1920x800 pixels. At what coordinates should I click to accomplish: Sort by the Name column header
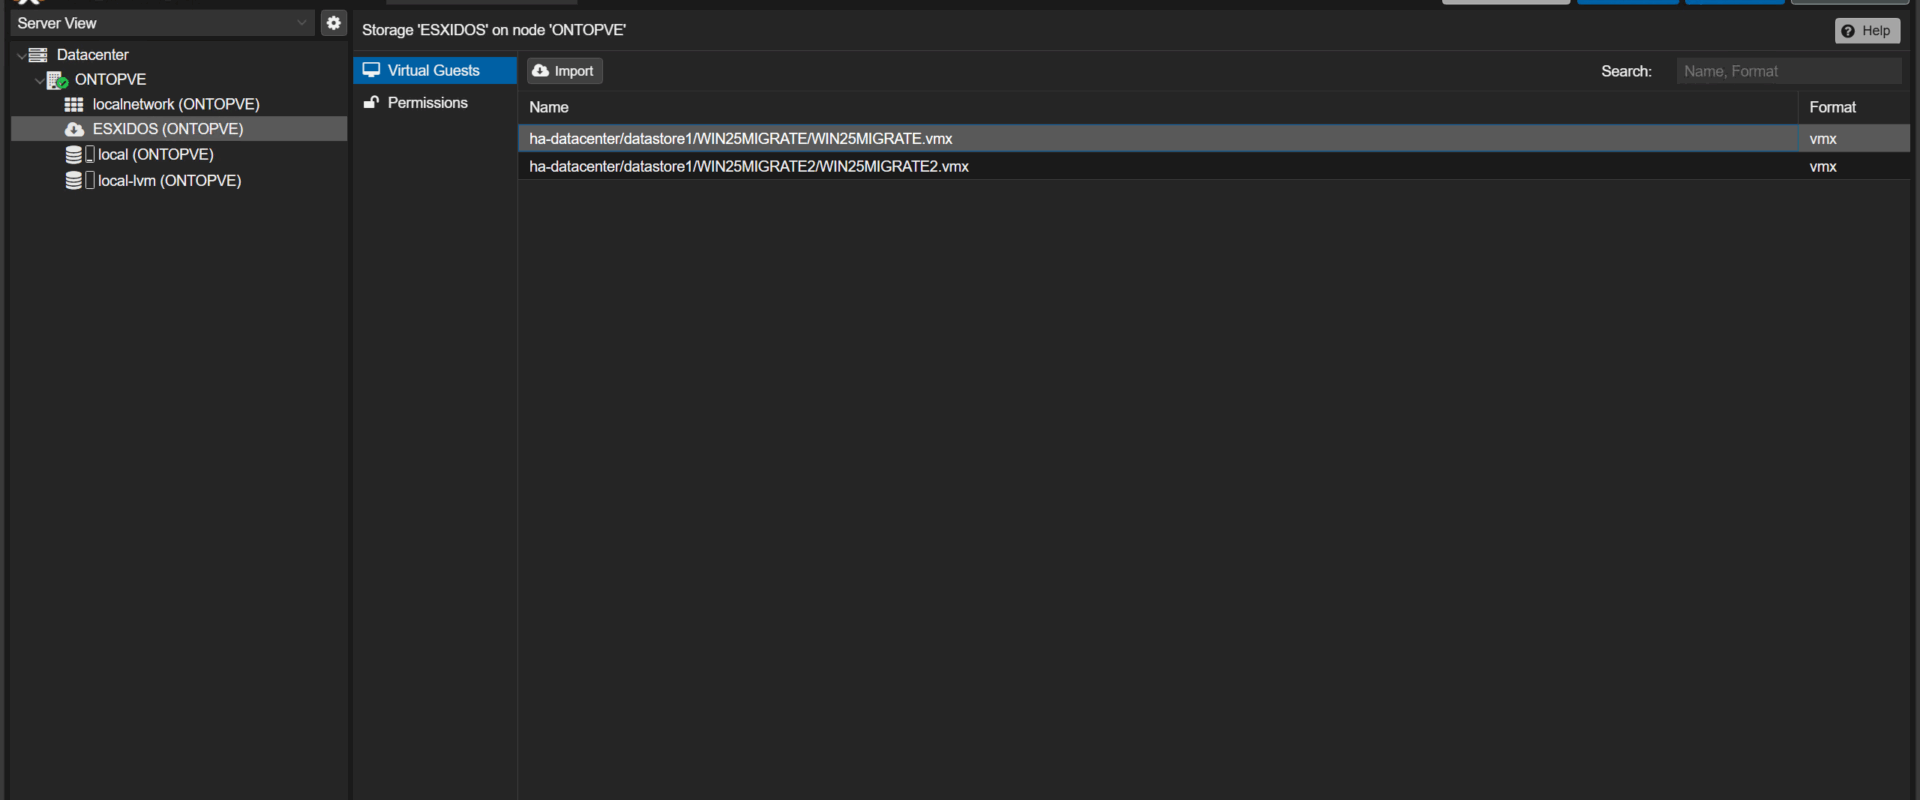[1158, 107]
